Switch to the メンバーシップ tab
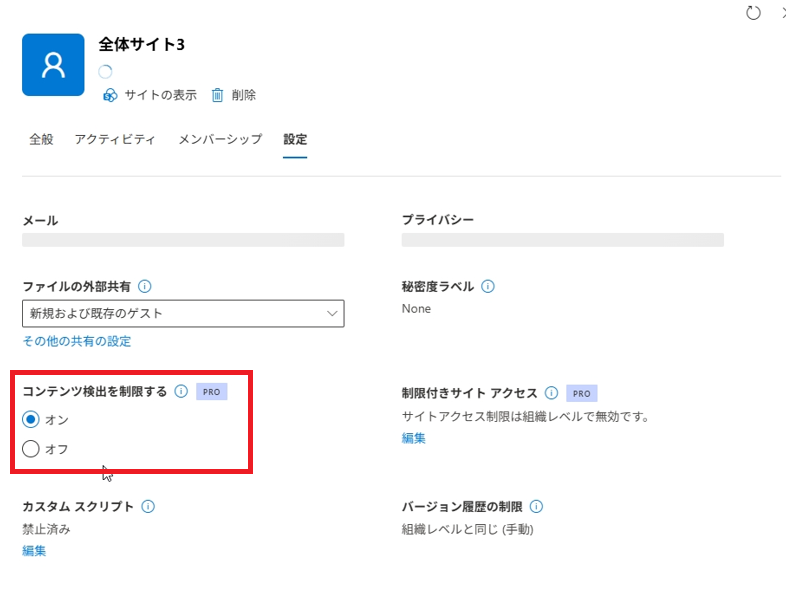The width and height of the screenshot is (786, 603). (221, 139)
